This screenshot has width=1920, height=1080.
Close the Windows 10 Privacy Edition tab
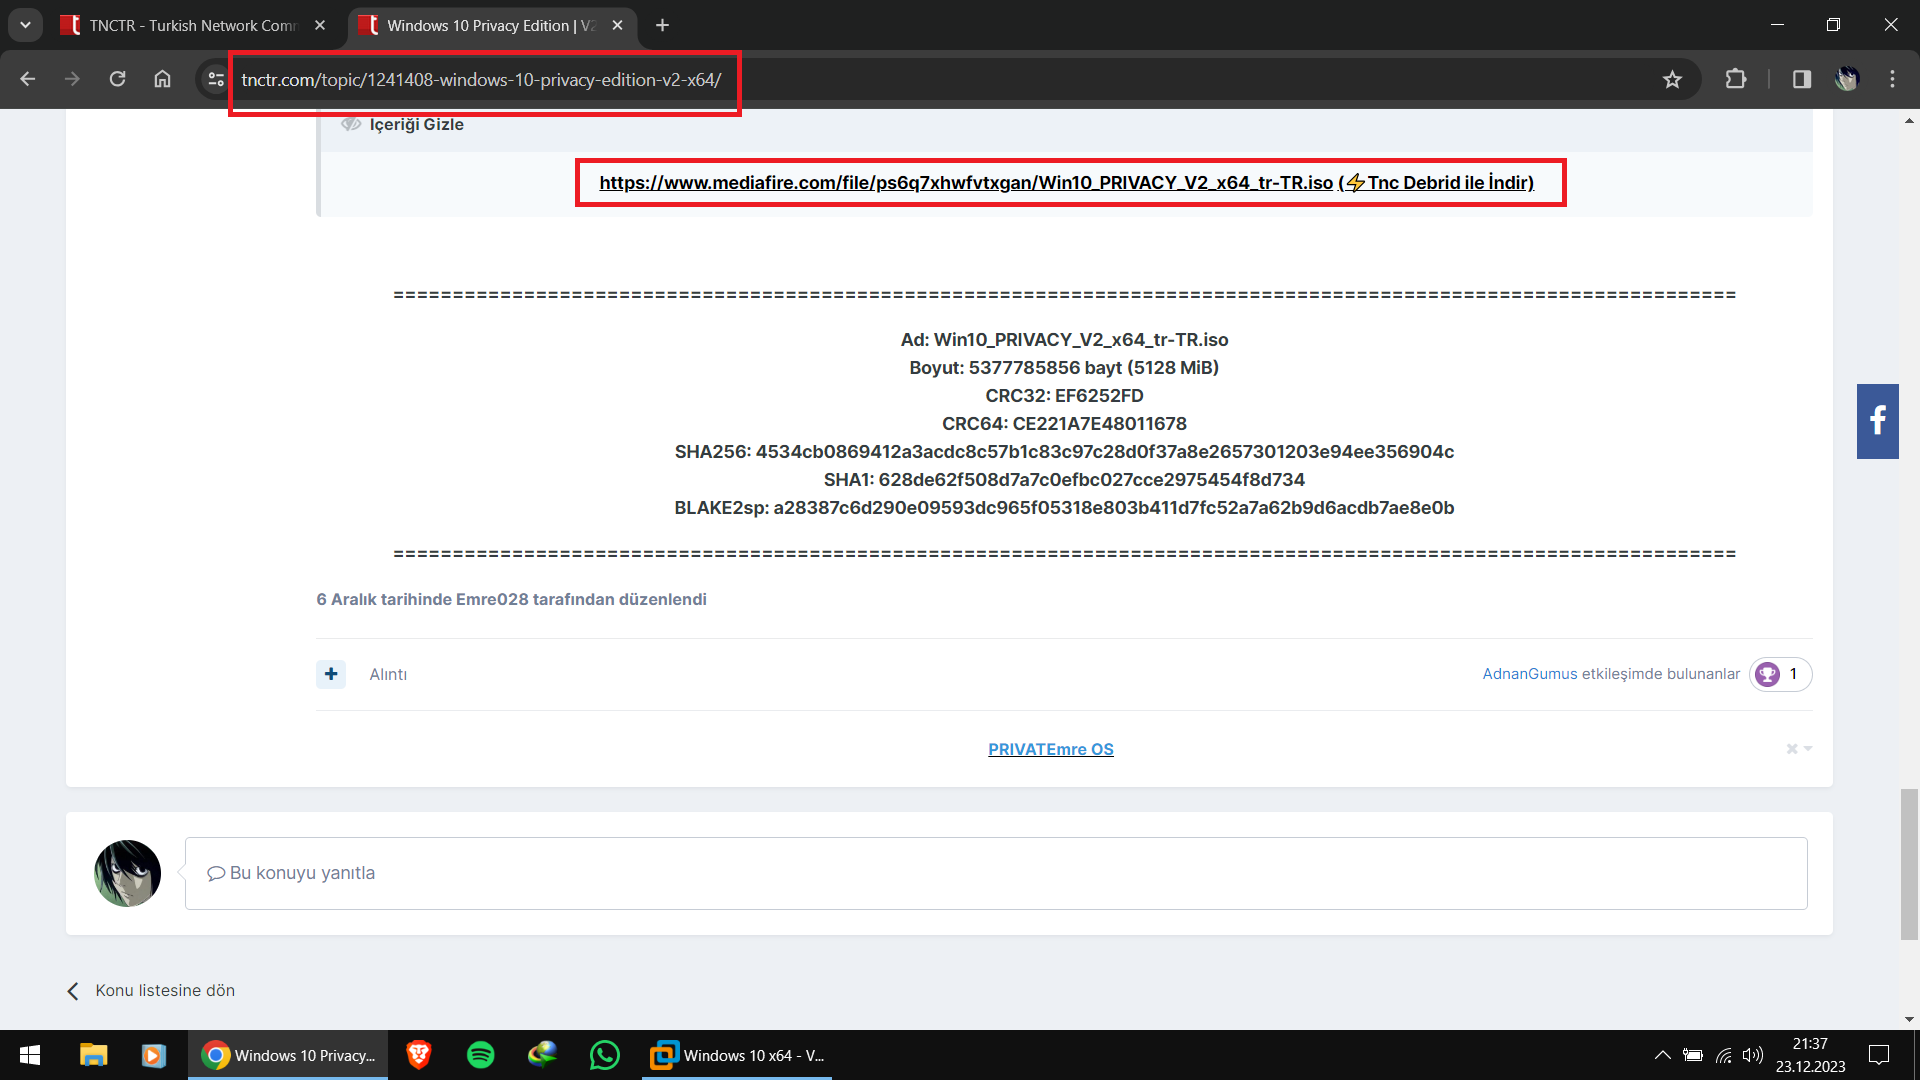(x=618, y=25)
